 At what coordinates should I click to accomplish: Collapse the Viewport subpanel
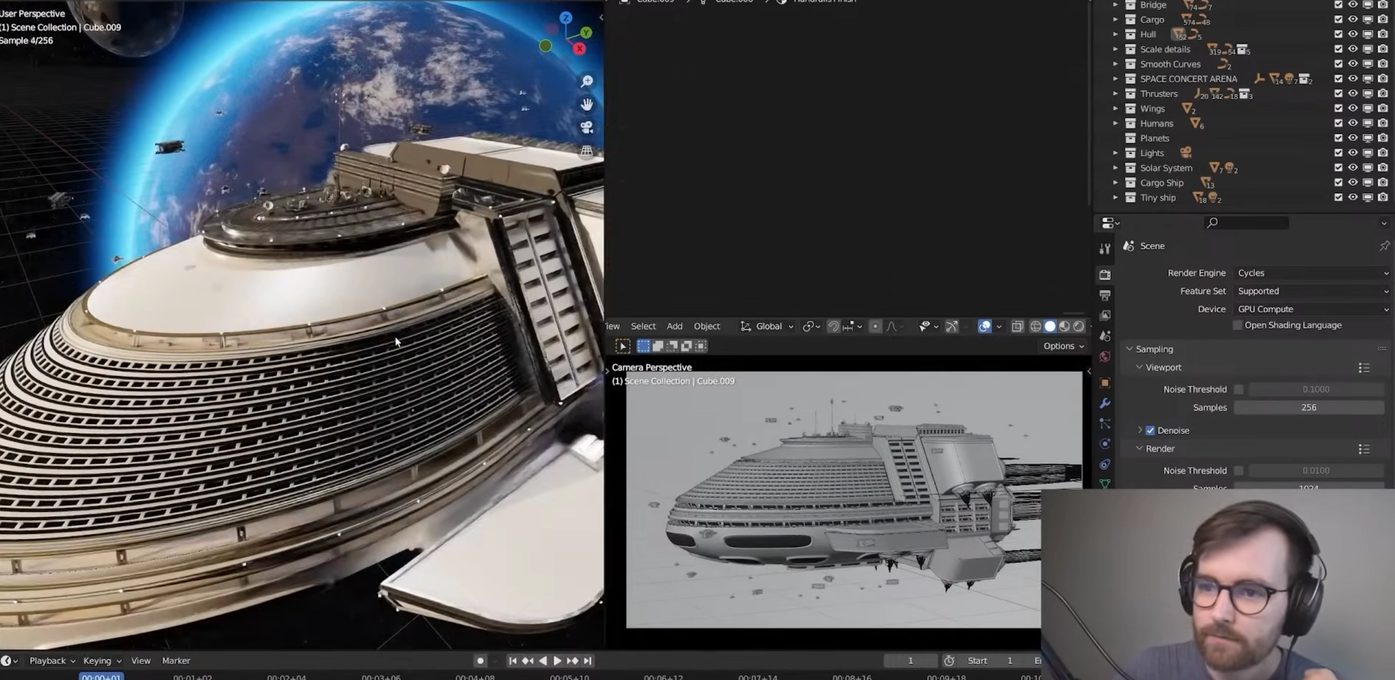pyautogui.click(x=1139, y=367)
